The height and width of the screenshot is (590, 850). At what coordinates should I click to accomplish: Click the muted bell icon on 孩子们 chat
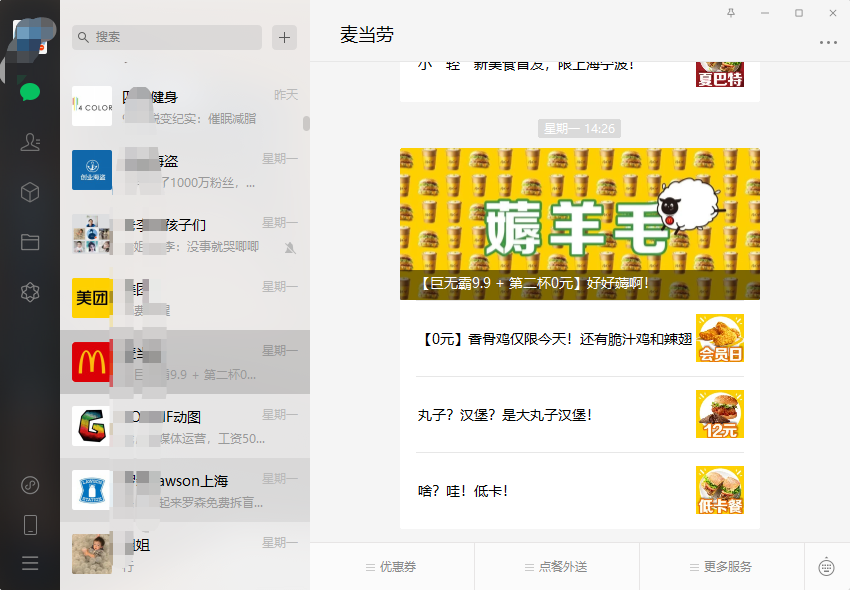[291, 248]
